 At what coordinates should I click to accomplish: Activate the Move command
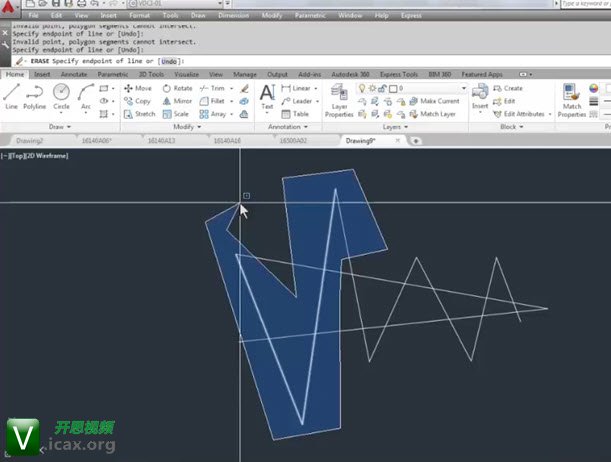[138, 88]
